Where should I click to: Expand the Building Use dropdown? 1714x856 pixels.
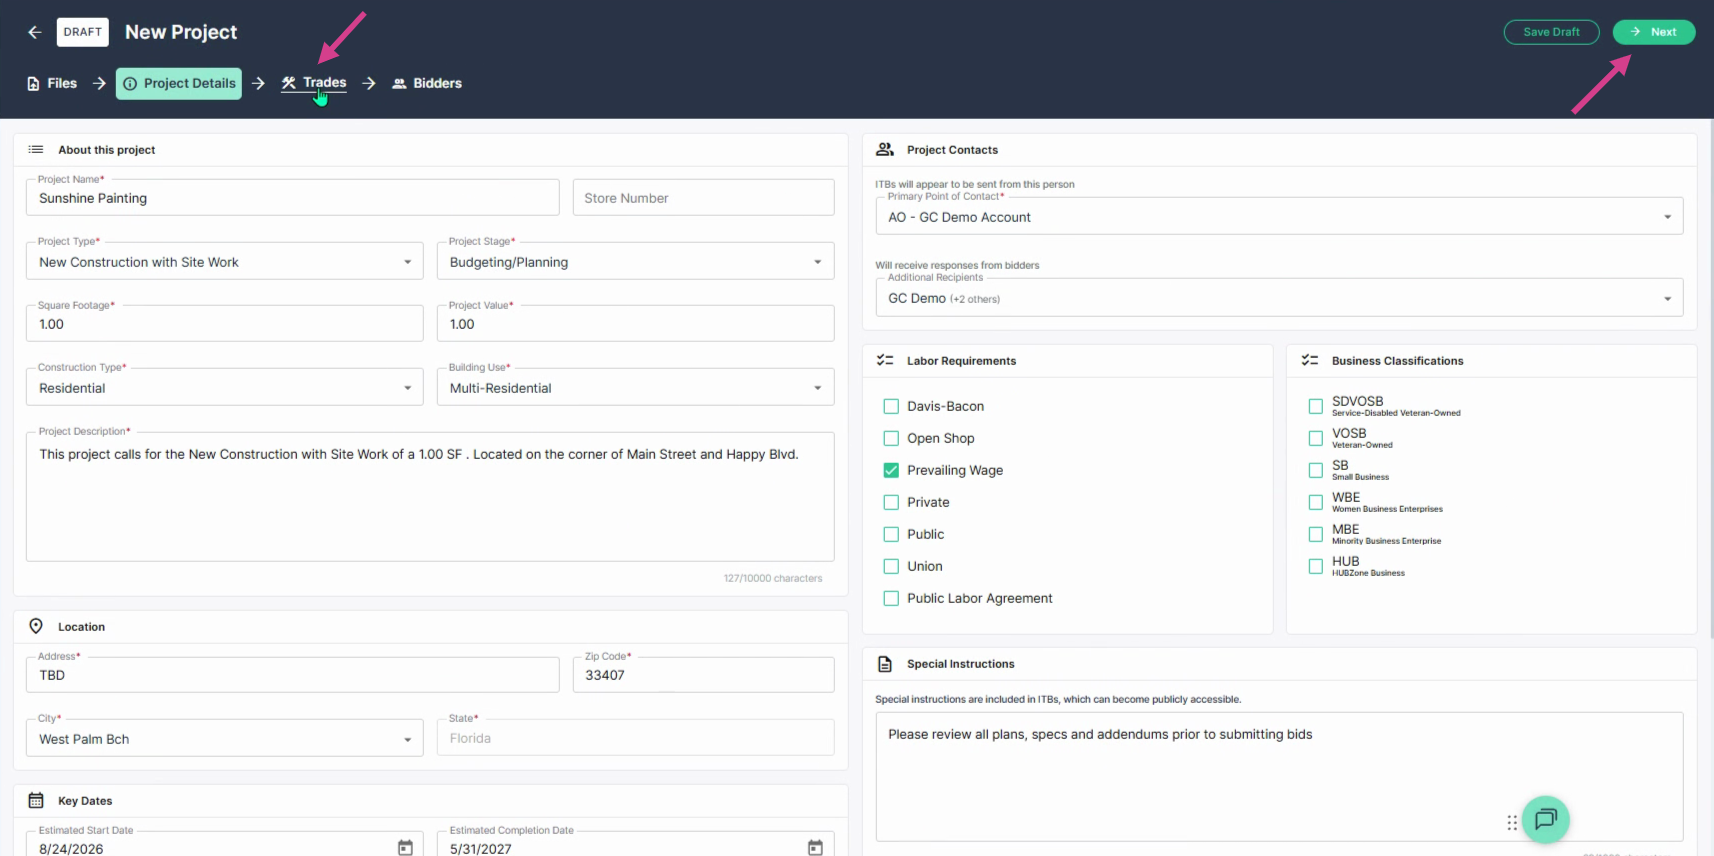635,388
